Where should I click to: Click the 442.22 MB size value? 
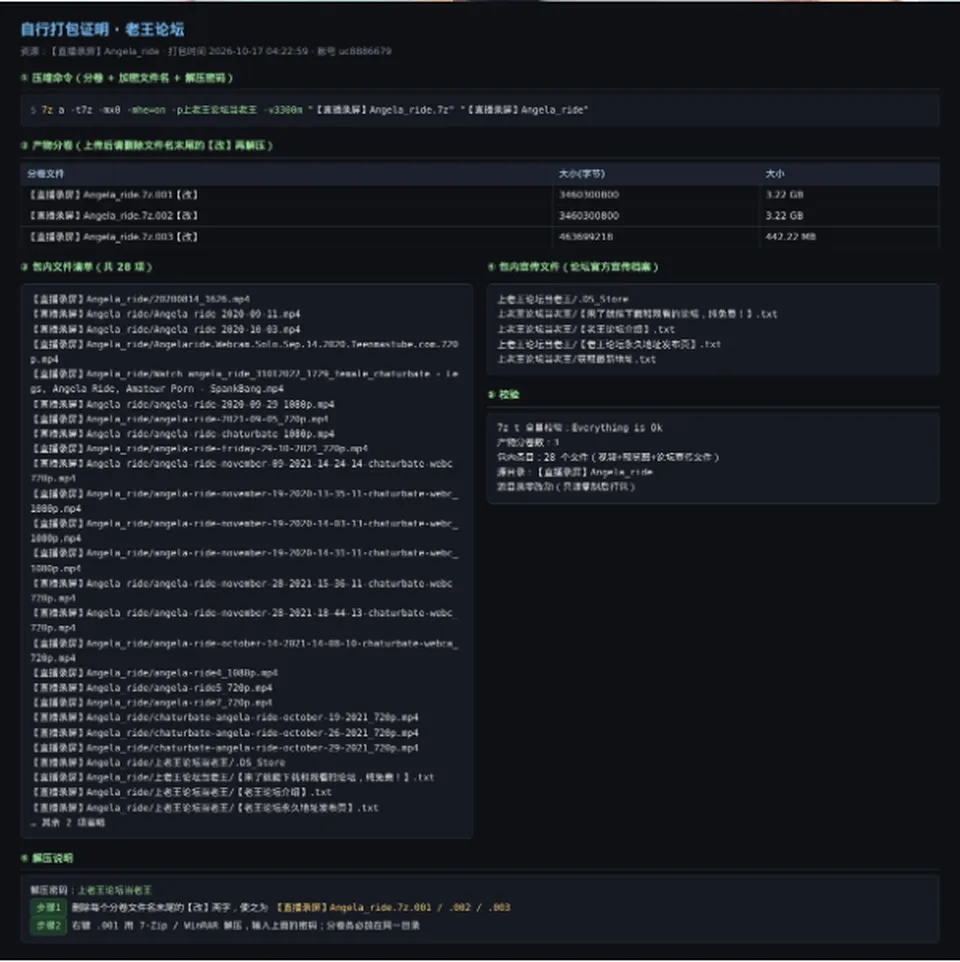pos(790,236)
